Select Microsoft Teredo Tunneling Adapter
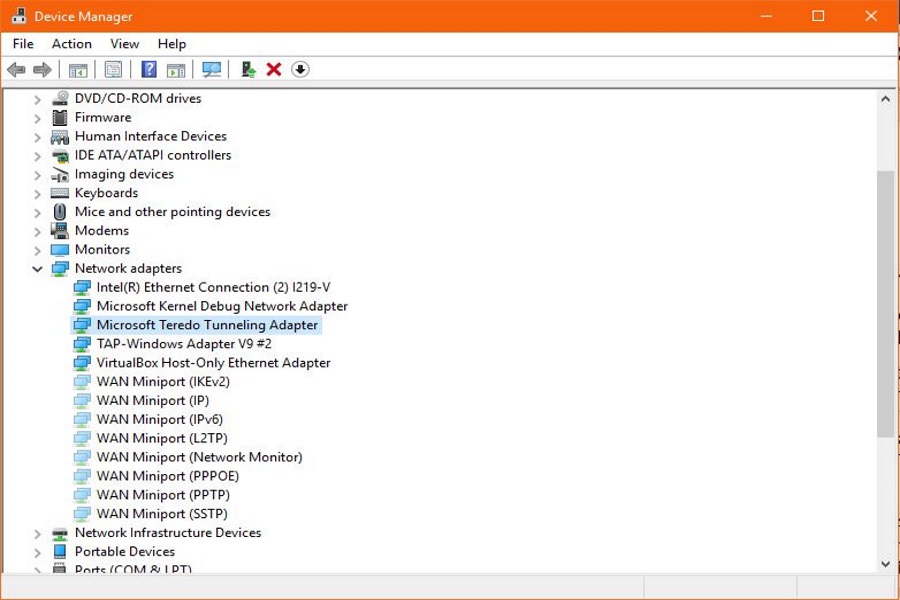The image size is (900, 600). pyautogui.click(x=207, y=325)
